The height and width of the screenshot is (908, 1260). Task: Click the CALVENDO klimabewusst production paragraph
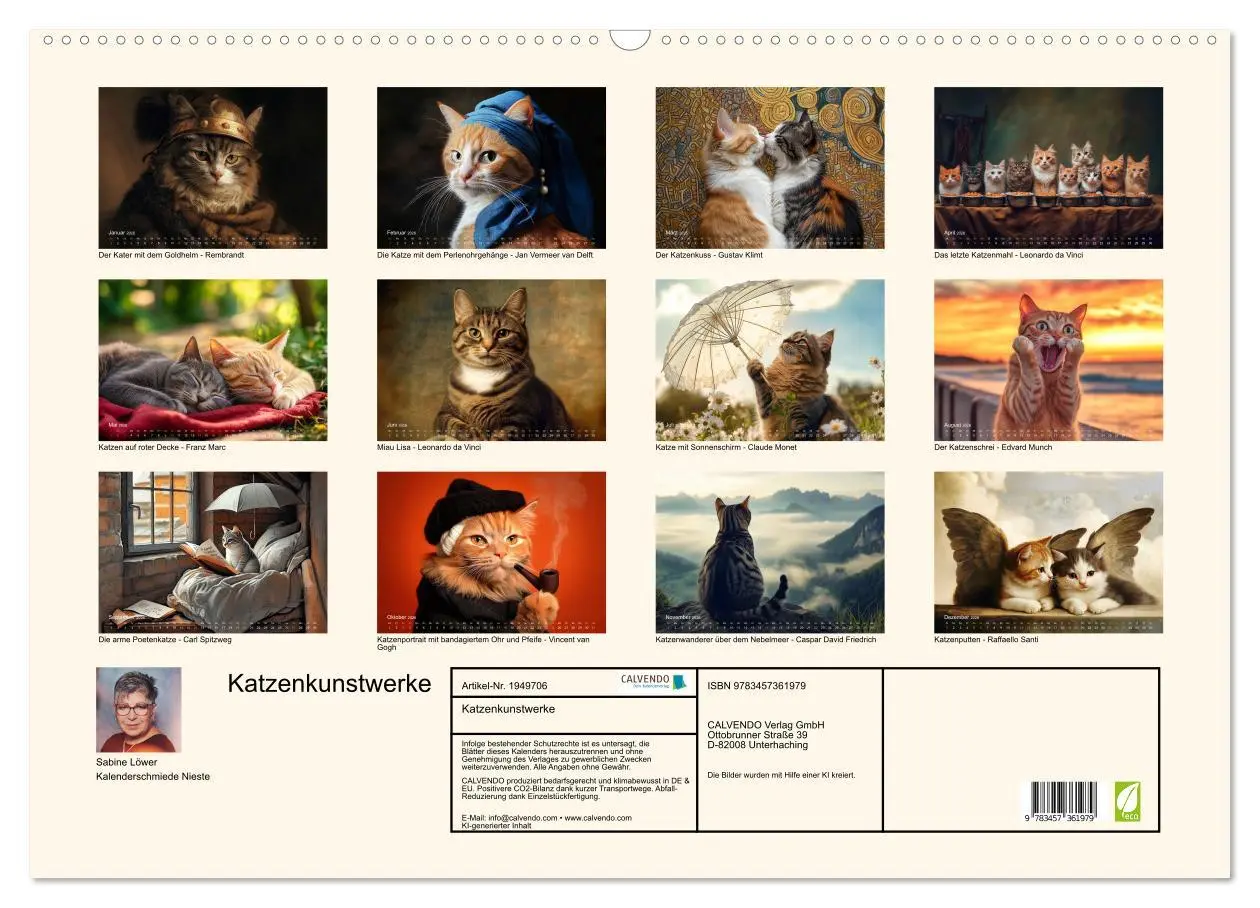coord(576,788)
